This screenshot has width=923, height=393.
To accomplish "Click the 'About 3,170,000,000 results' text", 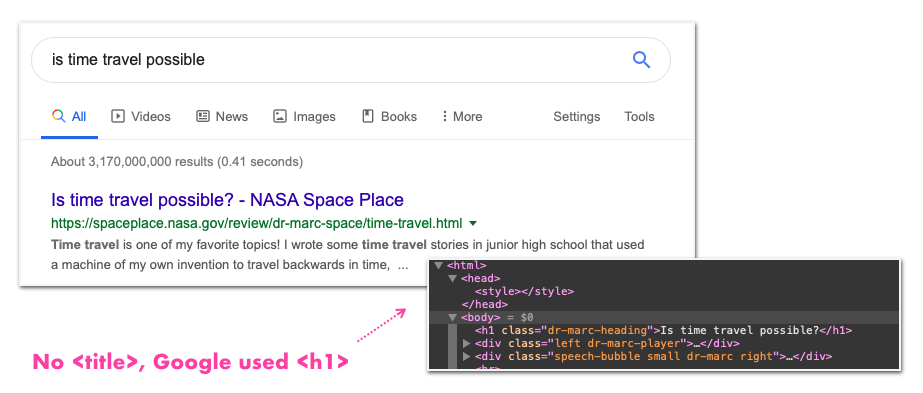I will (177, 161).
